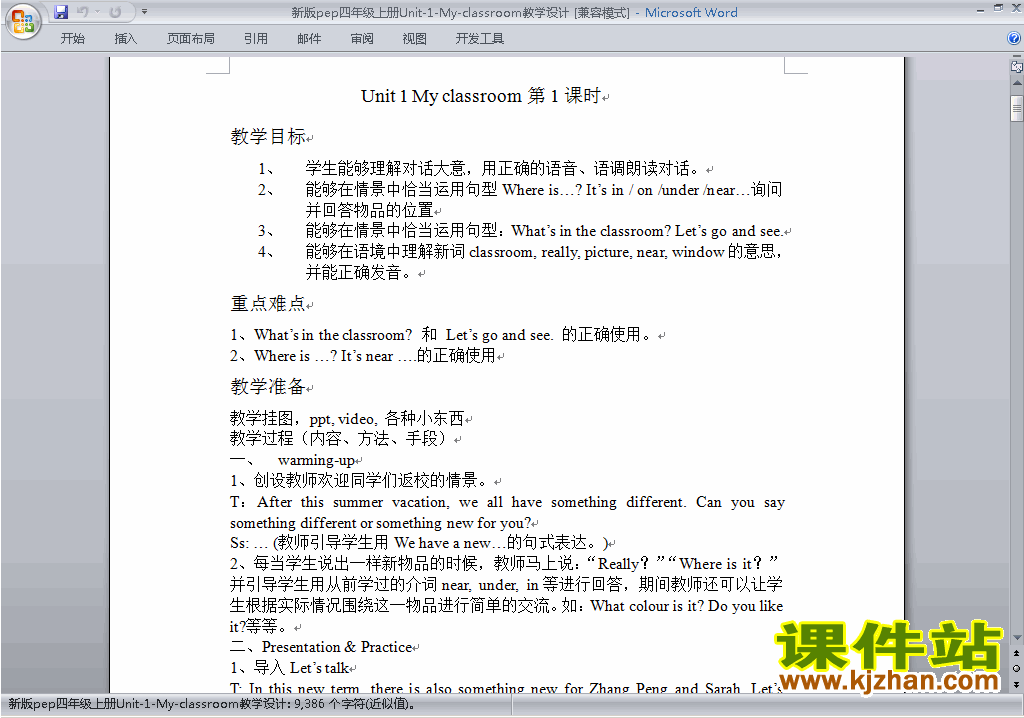The image size is (1024, 718).
Task: Click the scrollbar up arrow
Action: tap(1017, 83)
